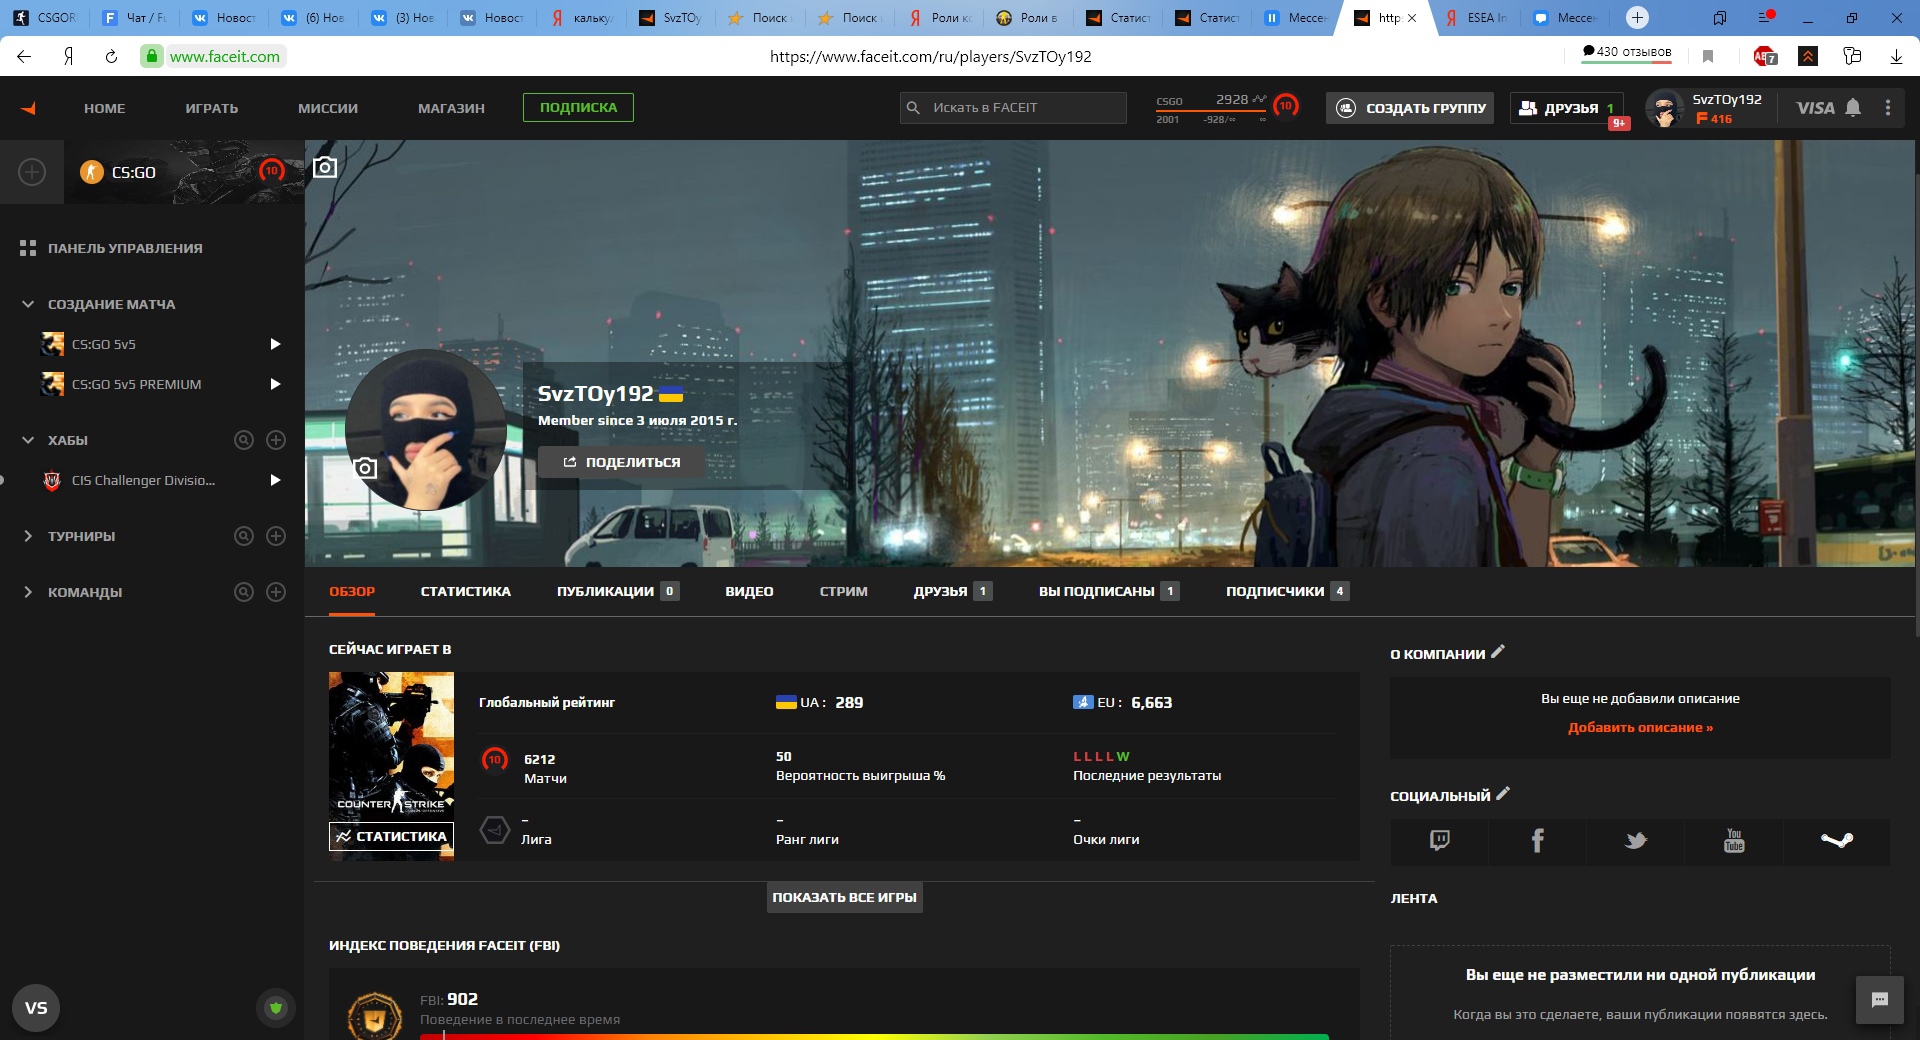Open МАГАЗИН in navigation
Screen dimensions: 1920x1040
coord(451,108)
